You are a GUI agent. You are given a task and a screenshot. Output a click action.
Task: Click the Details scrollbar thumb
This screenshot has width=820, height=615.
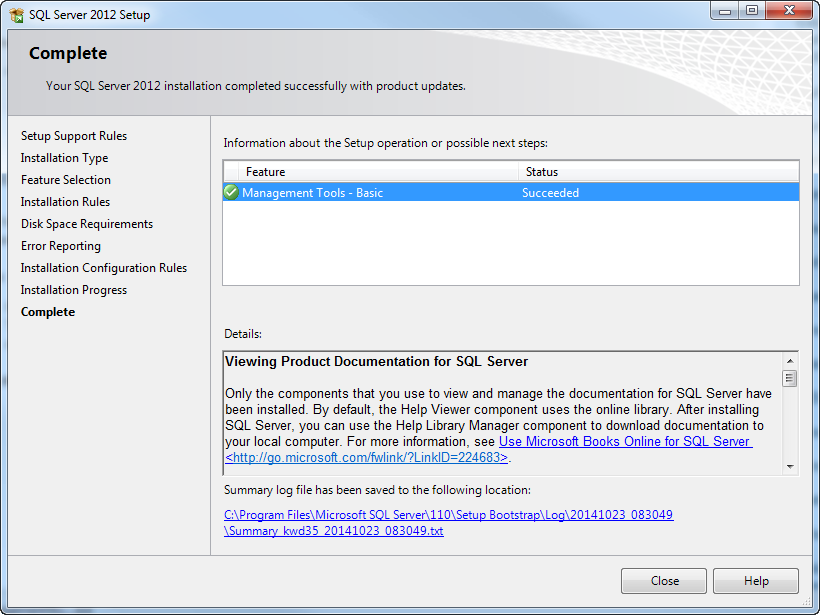[790, 378]
